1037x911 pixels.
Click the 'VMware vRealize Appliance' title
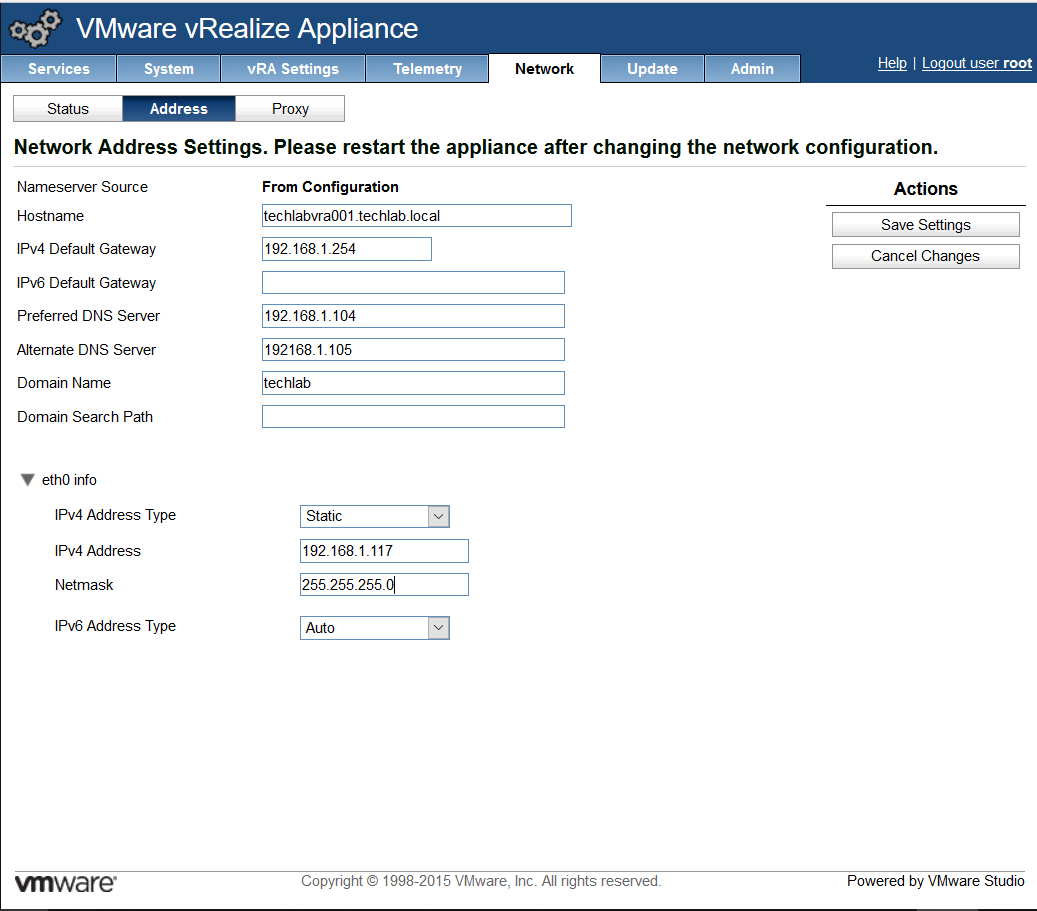[x=247, y=28]
